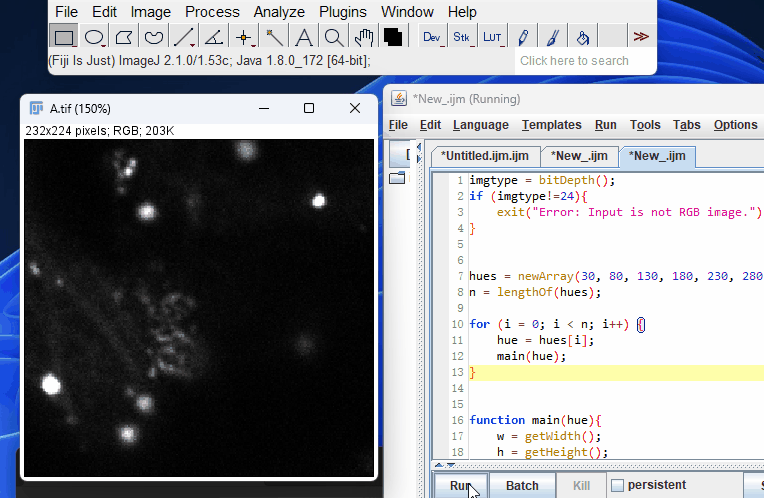Click the A.tif window icon

coord(37,108)
